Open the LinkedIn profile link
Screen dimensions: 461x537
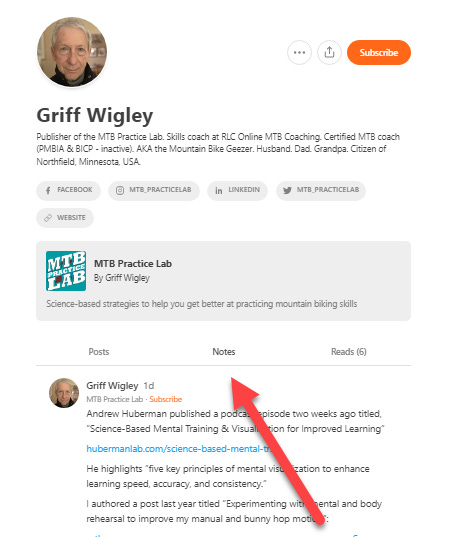(237, 190)
